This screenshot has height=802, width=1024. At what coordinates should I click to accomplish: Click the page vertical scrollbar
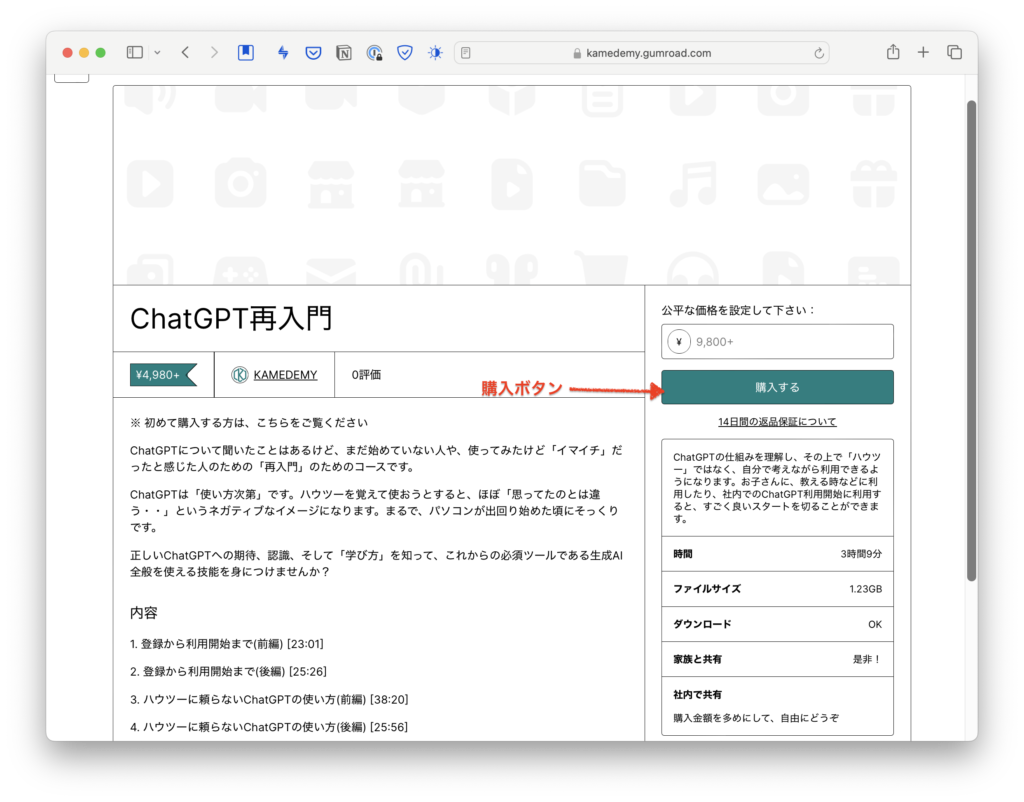point(970,340)
